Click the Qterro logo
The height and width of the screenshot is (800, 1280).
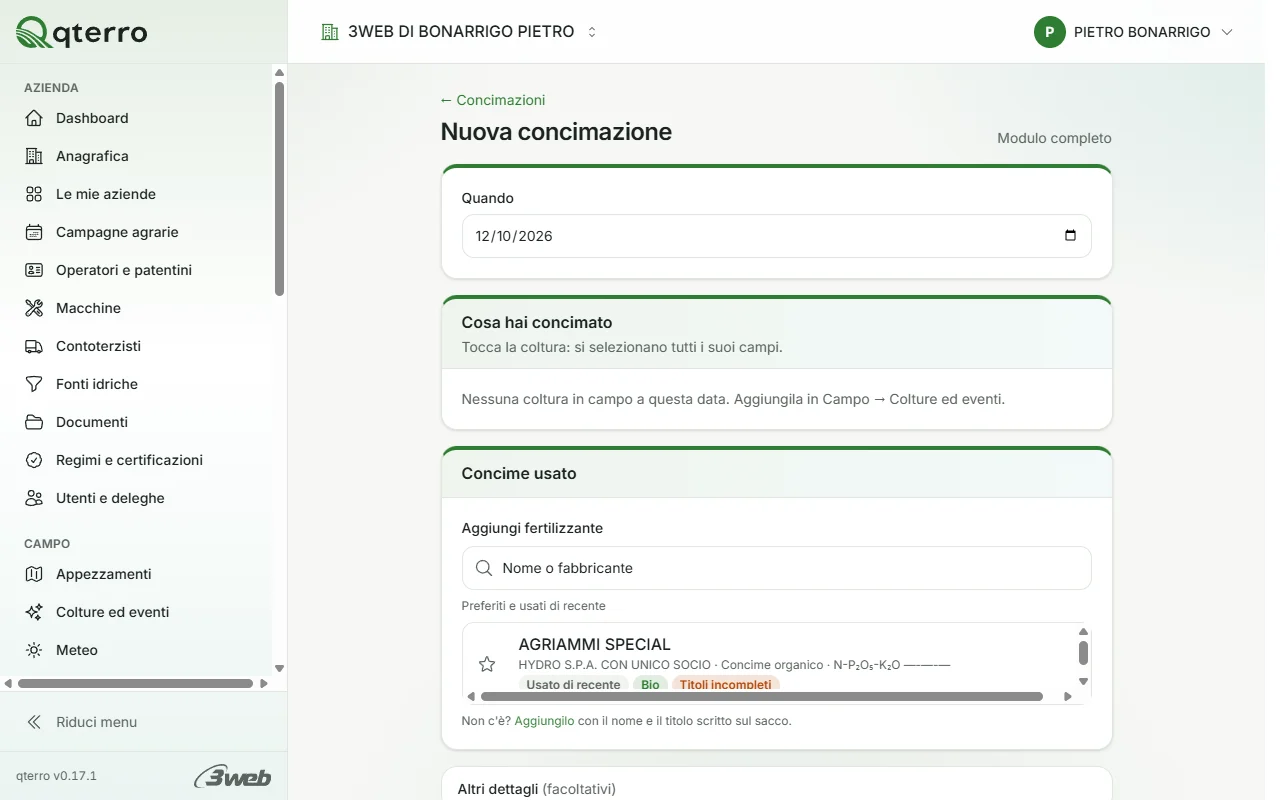tap(82, 32)
